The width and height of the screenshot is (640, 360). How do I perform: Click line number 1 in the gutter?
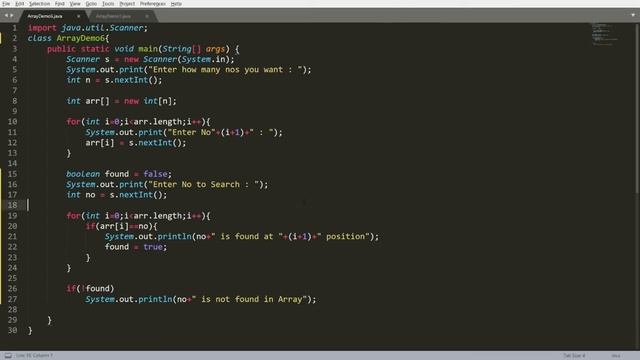tap(14, 28)
